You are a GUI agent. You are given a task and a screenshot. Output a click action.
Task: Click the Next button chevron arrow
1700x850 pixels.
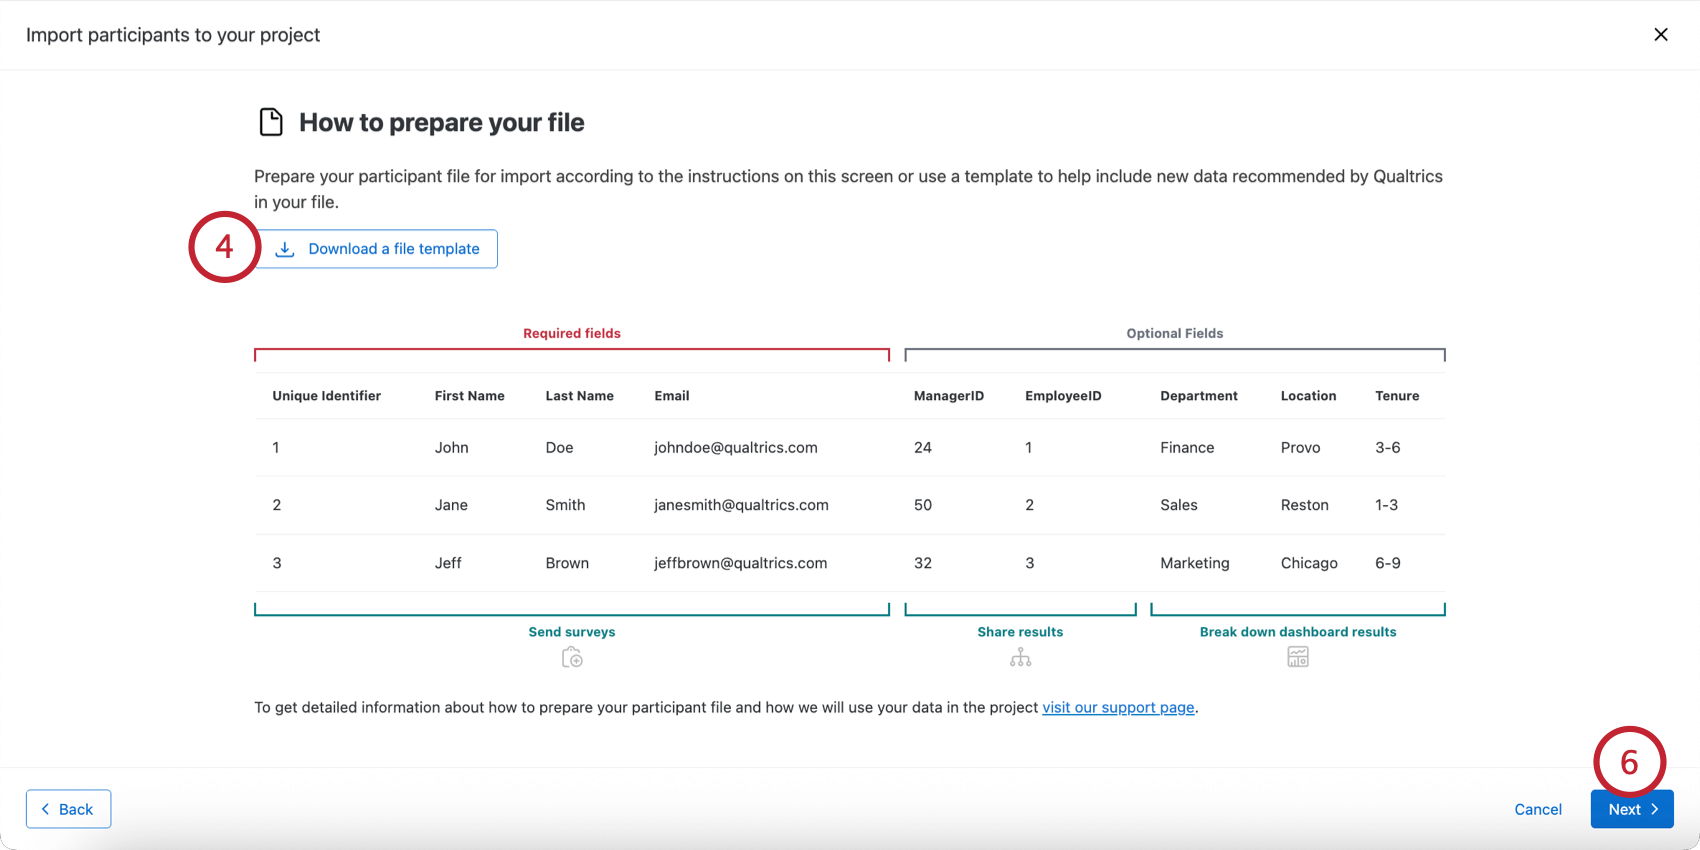click(1655, 809)
